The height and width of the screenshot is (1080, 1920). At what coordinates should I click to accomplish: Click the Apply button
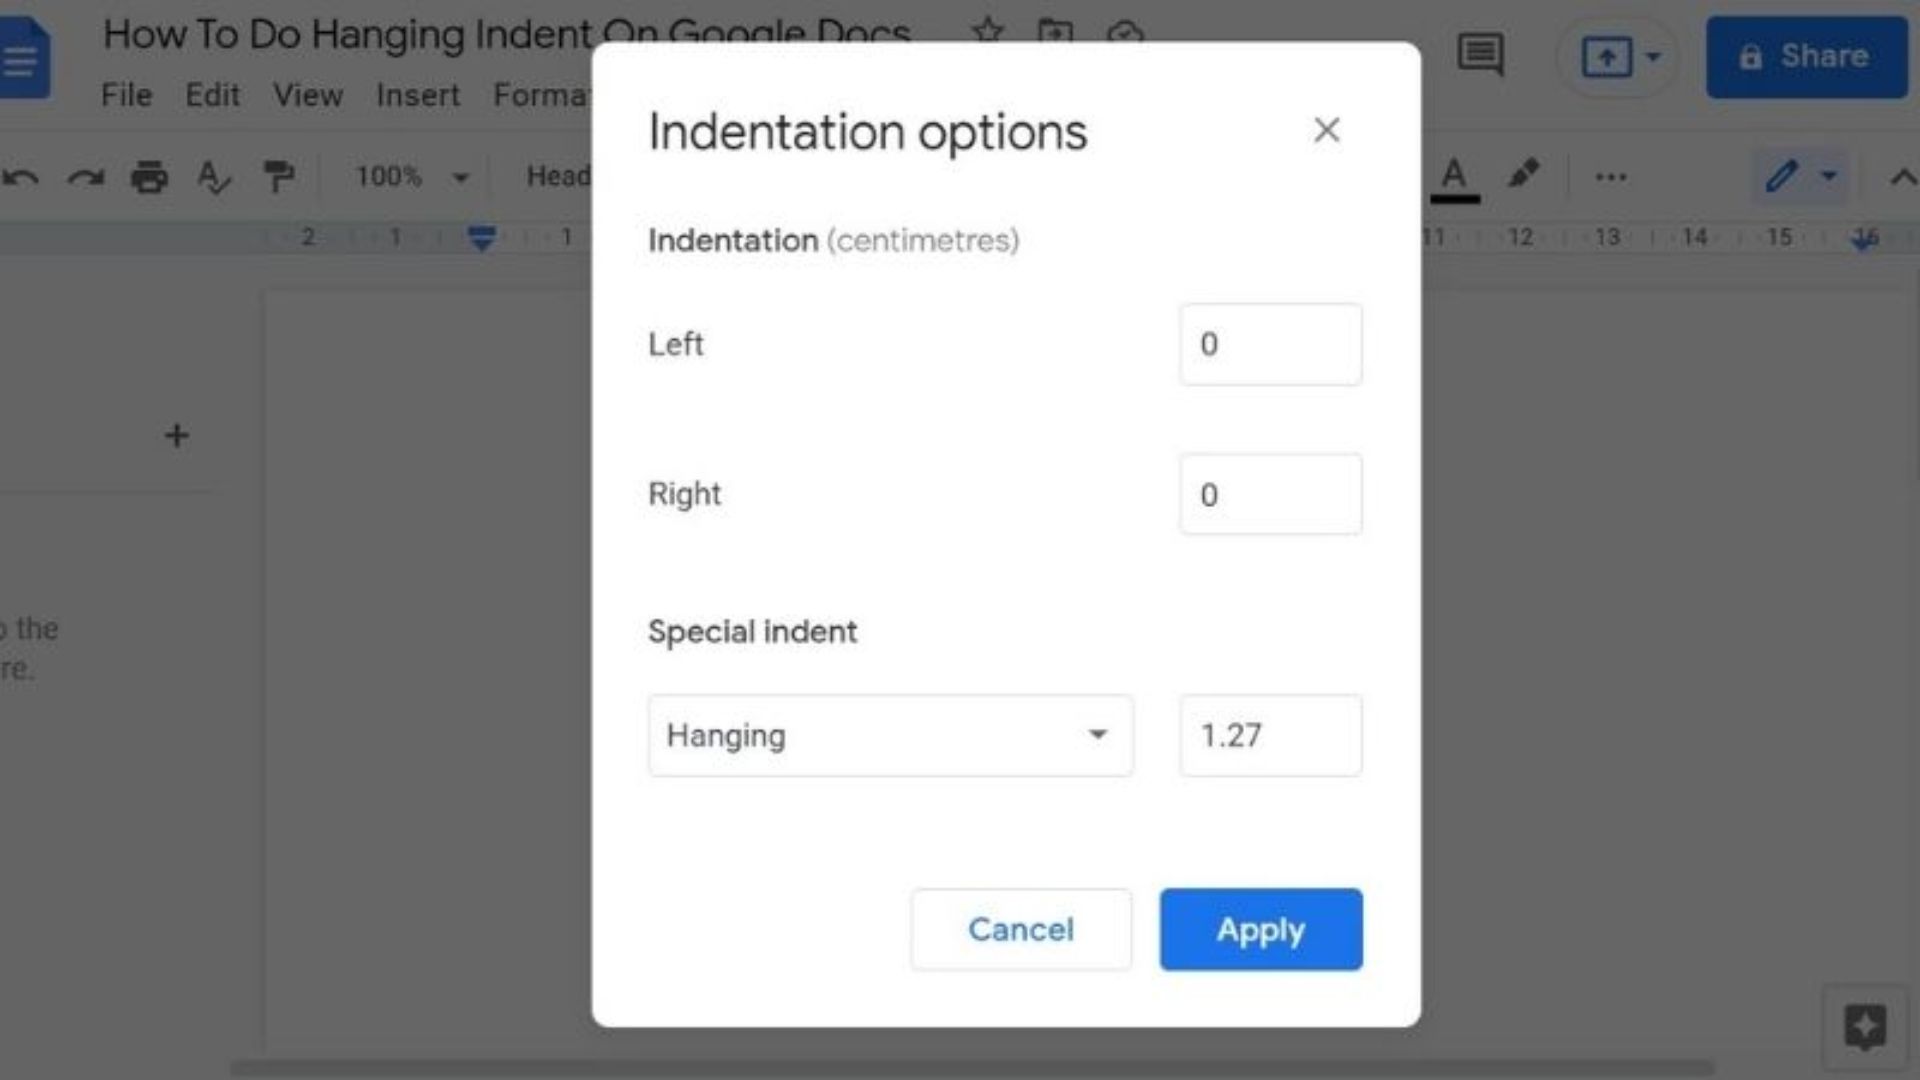(1261, 929)
